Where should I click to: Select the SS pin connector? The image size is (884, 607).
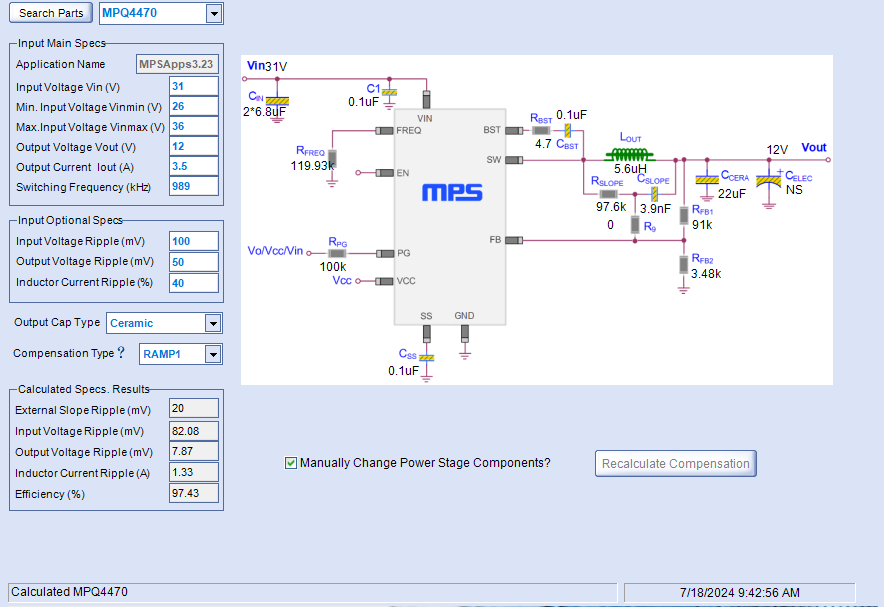pyautogui.click(x=427, y=334)
